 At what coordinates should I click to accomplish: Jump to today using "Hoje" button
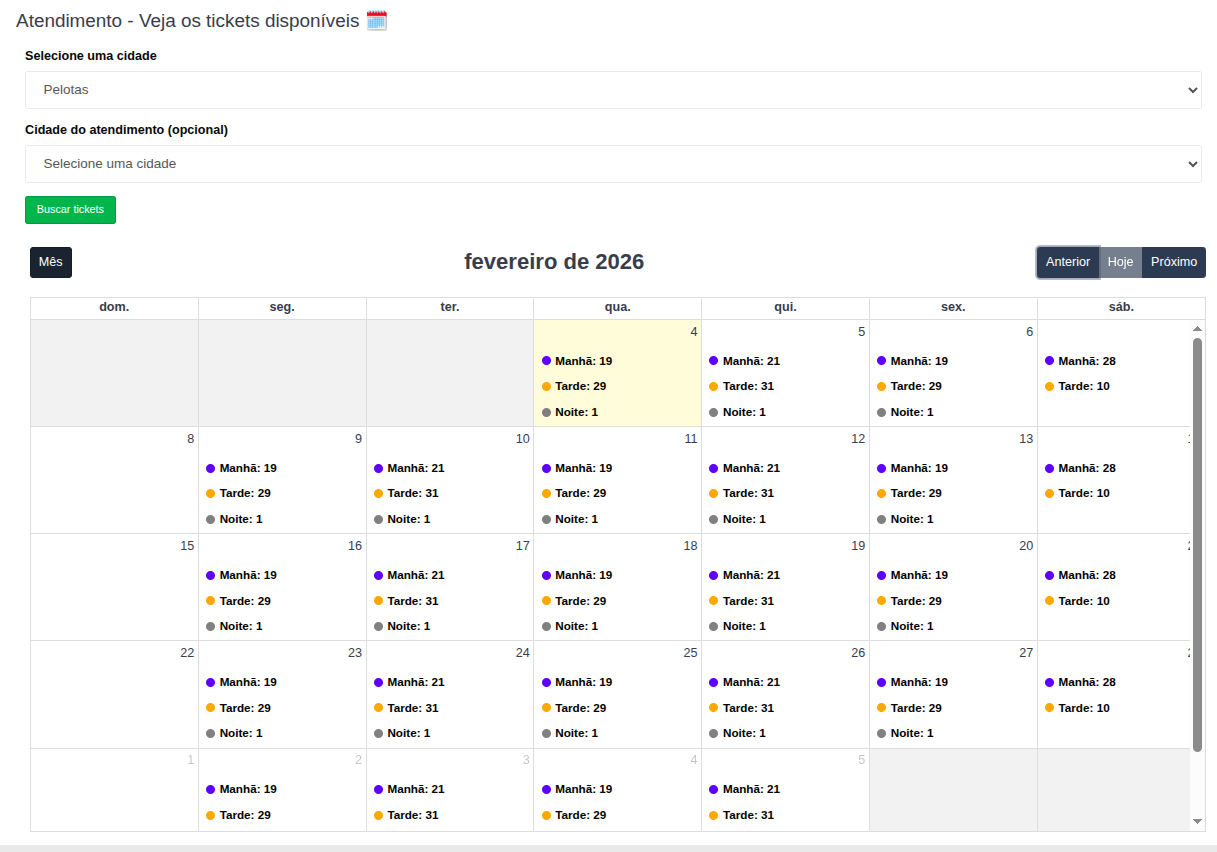pos(1121,262)
